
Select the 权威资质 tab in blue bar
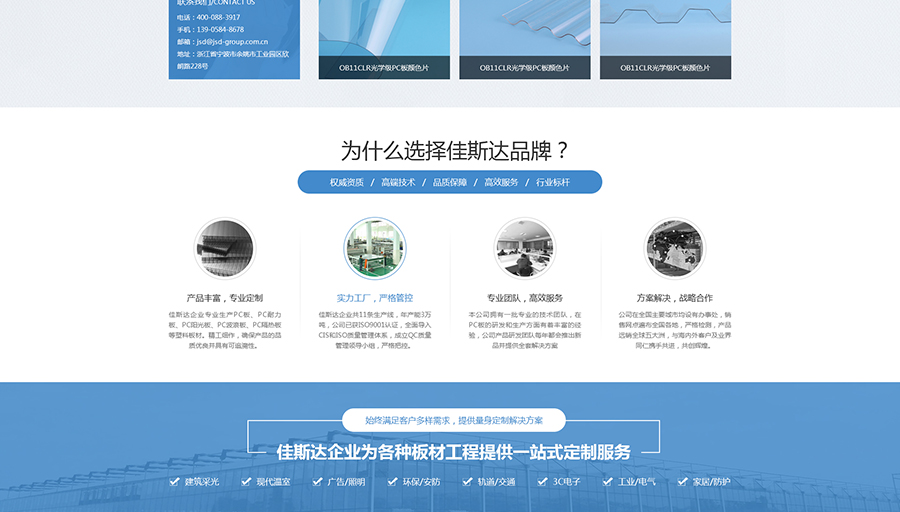point(347,182)
